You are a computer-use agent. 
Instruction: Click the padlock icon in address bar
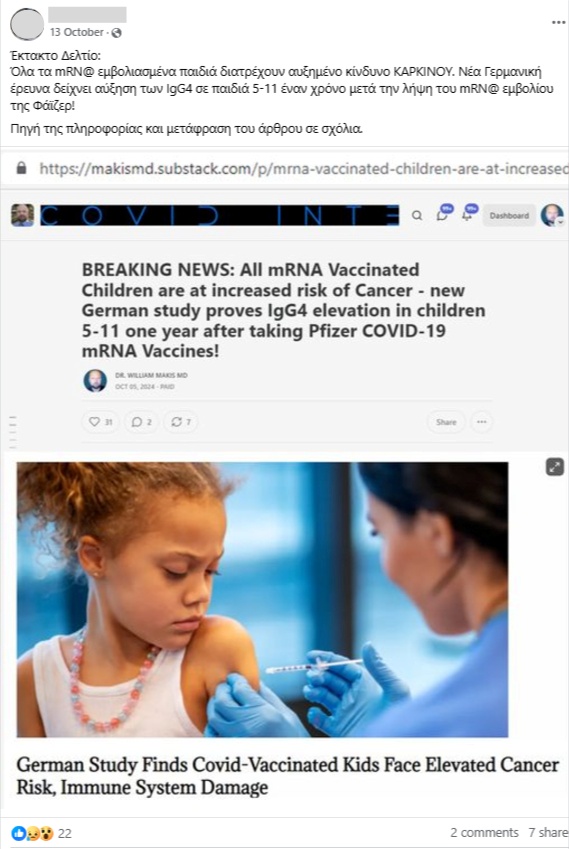[21, 168]
